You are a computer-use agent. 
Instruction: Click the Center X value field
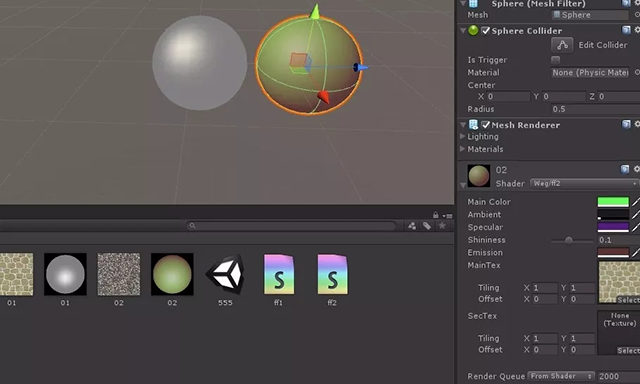click(x=508, y=97)
